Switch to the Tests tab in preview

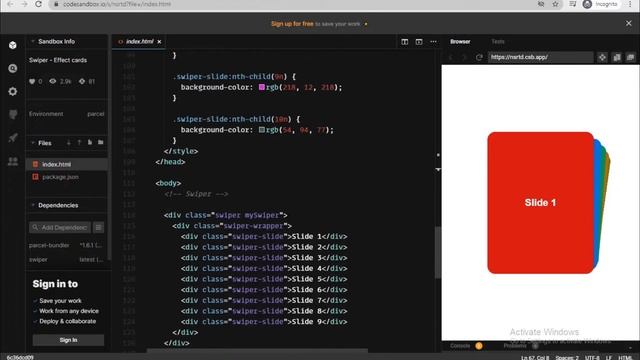pyautogui.click(x=498, y=42)
